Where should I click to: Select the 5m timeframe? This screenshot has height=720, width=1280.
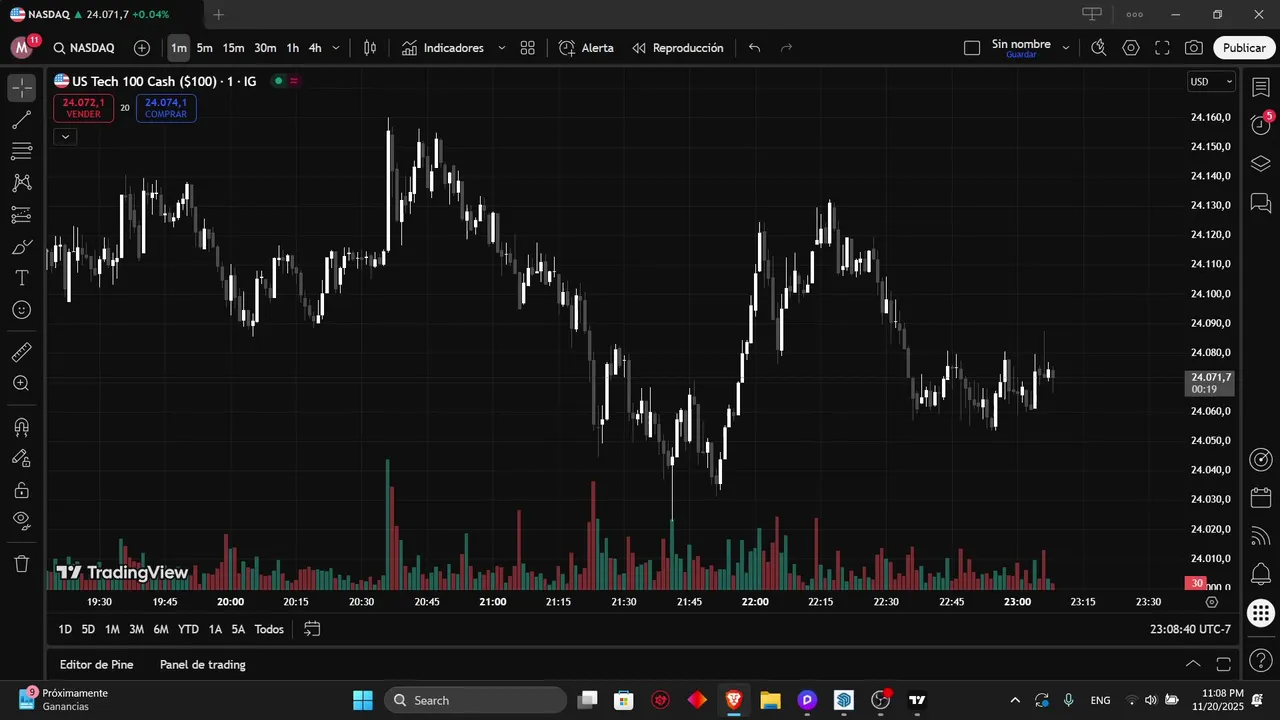pyautogui.click(x=205, y=48)
